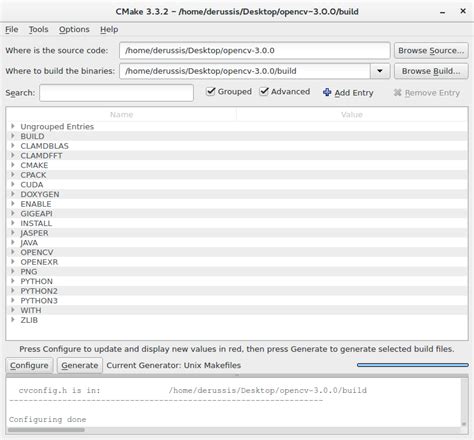Viewport: 474px width, 440px height.
Task: Expand the DOXYGEN group arrow
Action: pyautogui.click(x=13, y=194)
